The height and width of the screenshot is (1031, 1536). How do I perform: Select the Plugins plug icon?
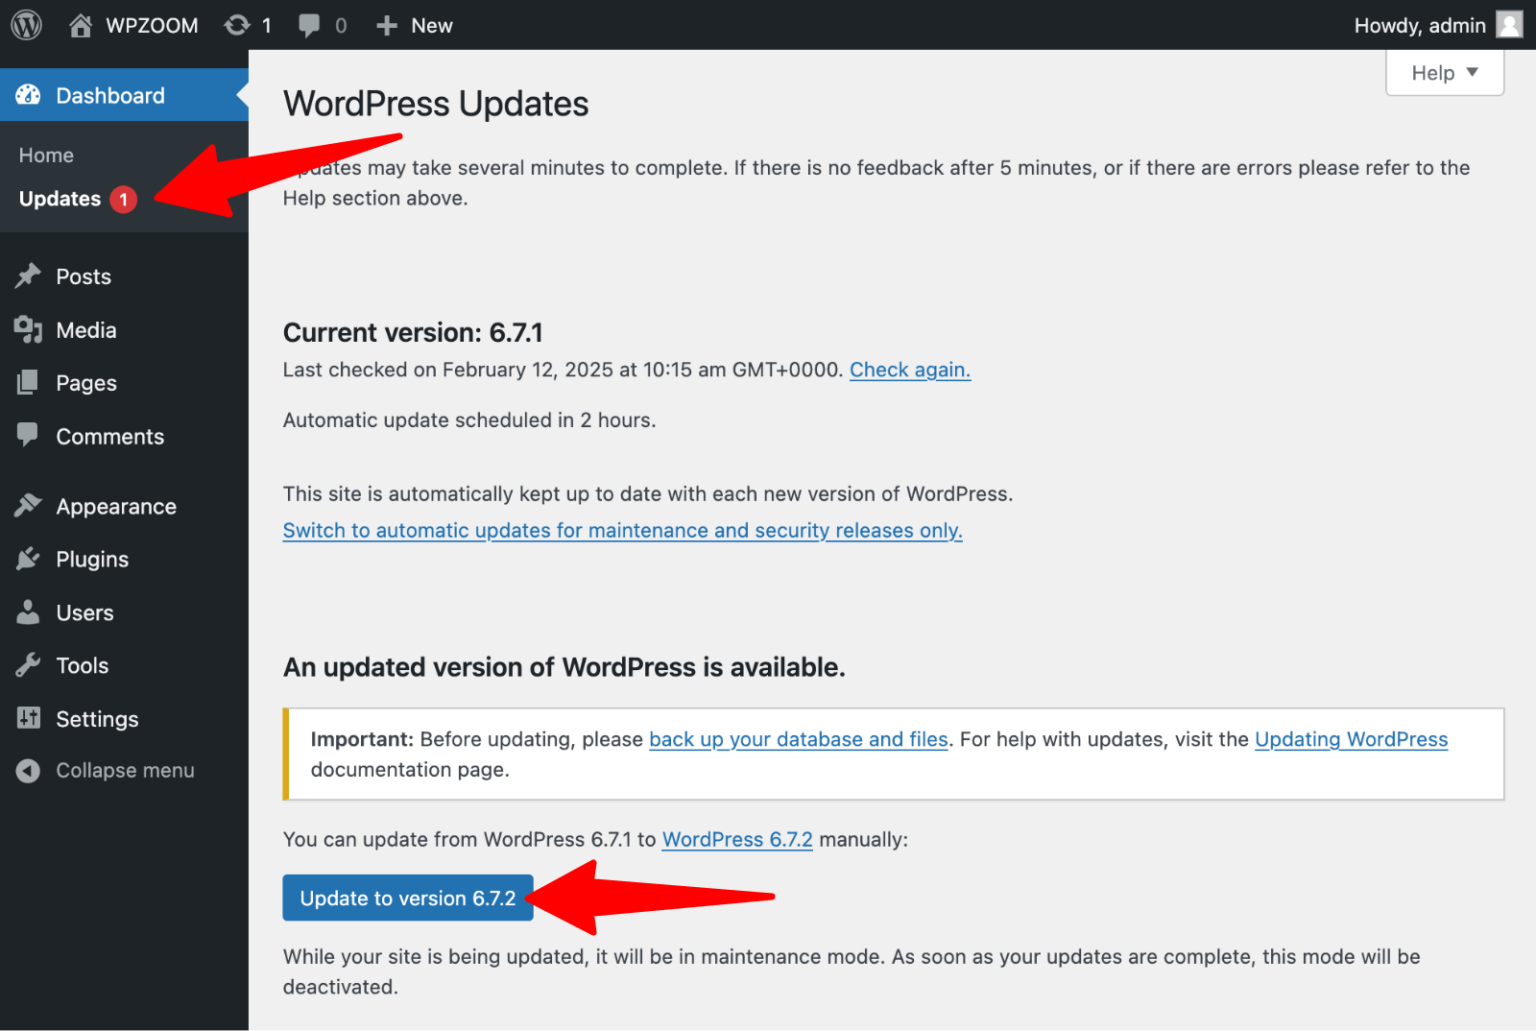tap(29, 559)
